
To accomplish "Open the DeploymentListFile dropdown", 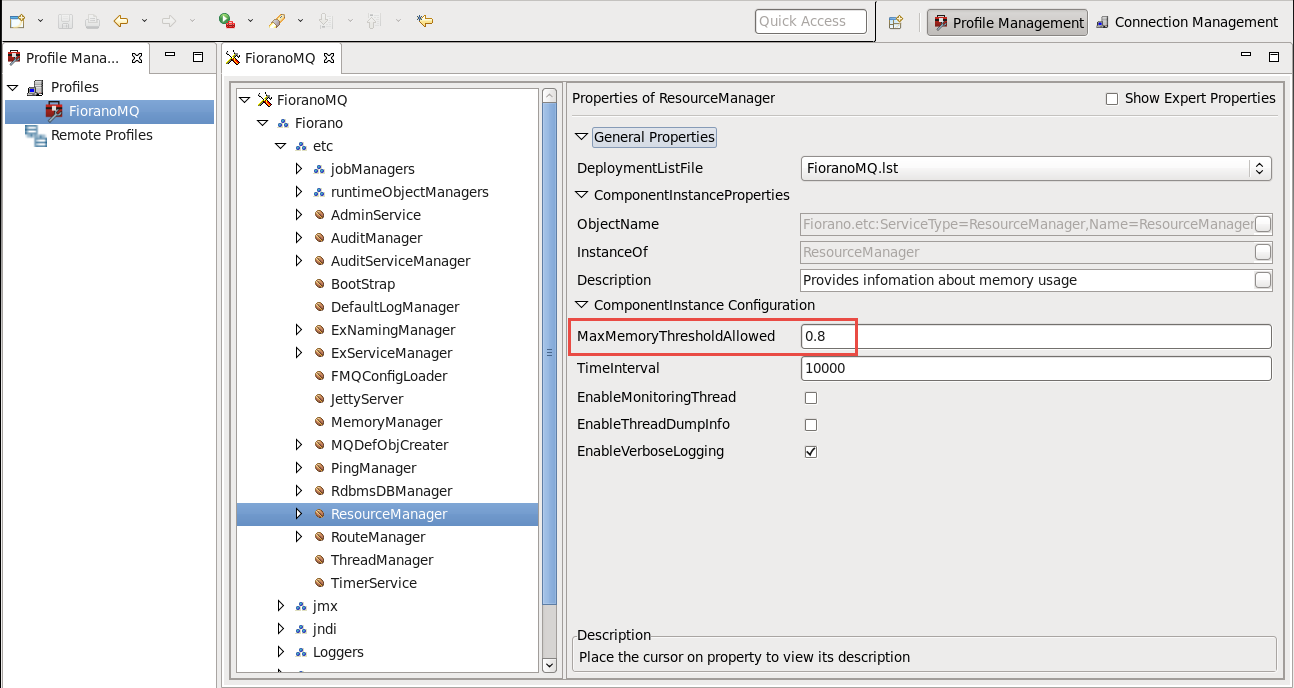I will click(x=1036, y=168).
